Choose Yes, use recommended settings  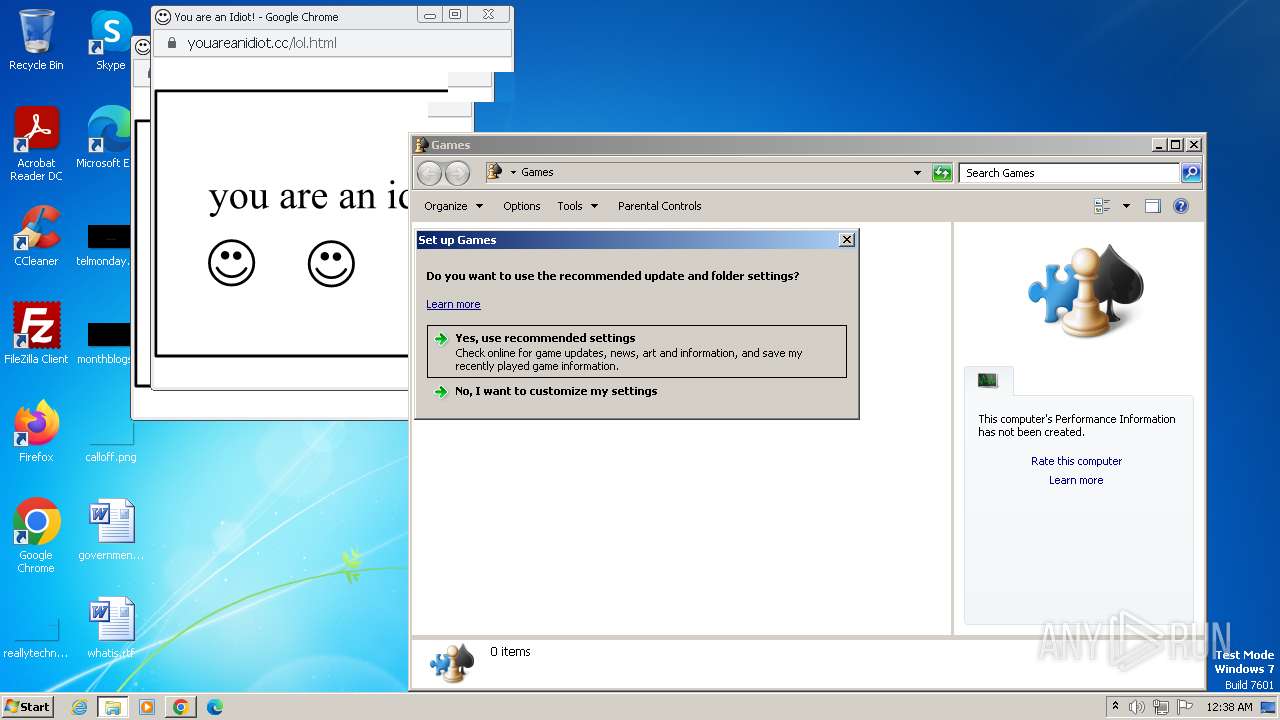pyautogui.click(x=636, y=351)
